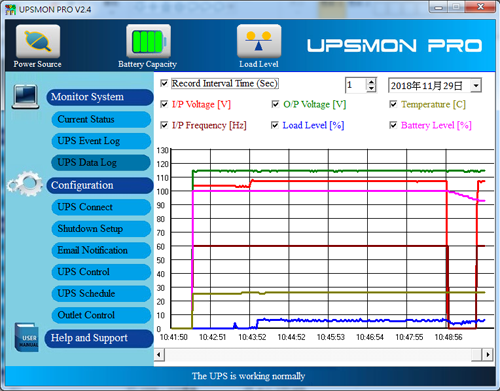
Task: Click the Monitor System laptop icon
Action: point(25,97)
